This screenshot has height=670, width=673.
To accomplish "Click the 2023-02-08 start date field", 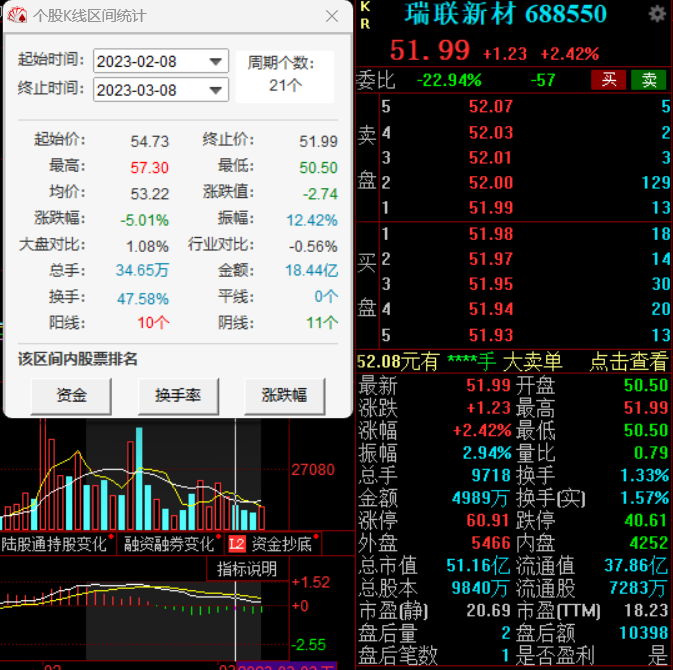I will tap(148, 62).
